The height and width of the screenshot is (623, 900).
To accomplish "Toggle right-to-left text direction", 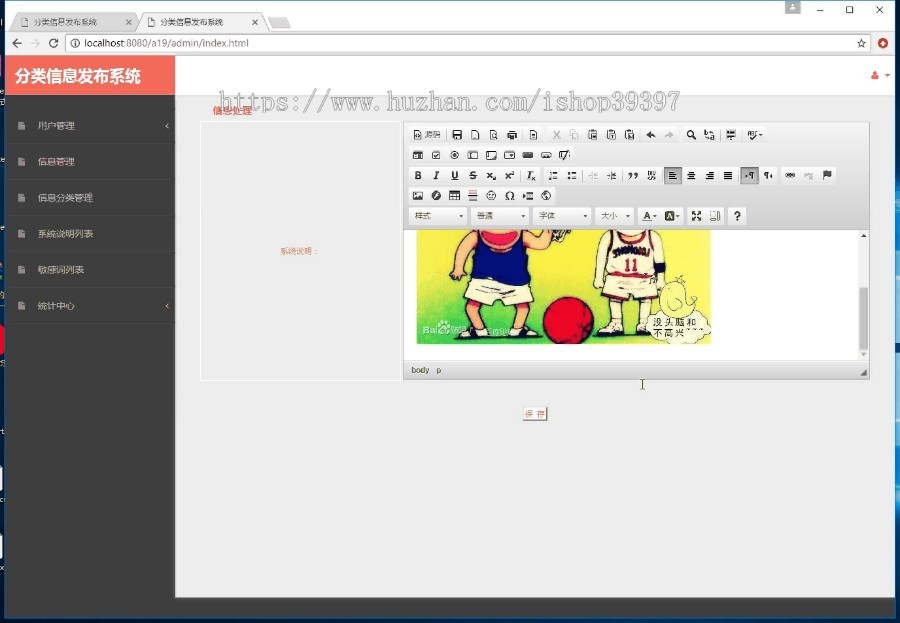I will coord(768,176).
